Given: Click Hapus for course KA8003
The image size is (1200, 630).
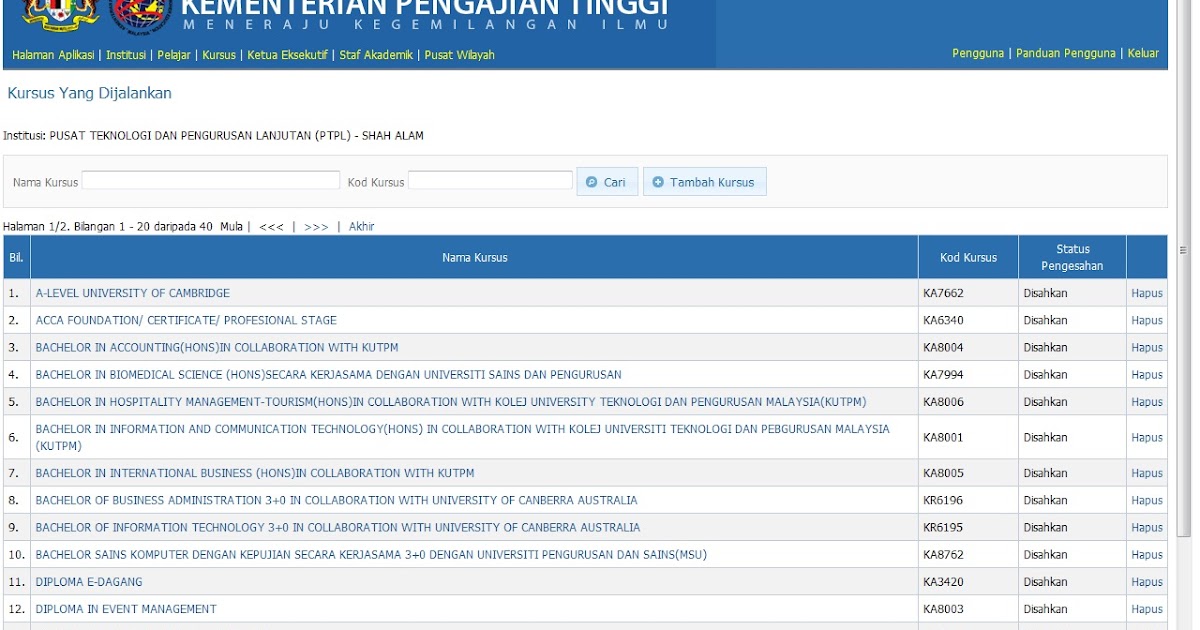Looking at the screenshot, I should click(1147, 609).
